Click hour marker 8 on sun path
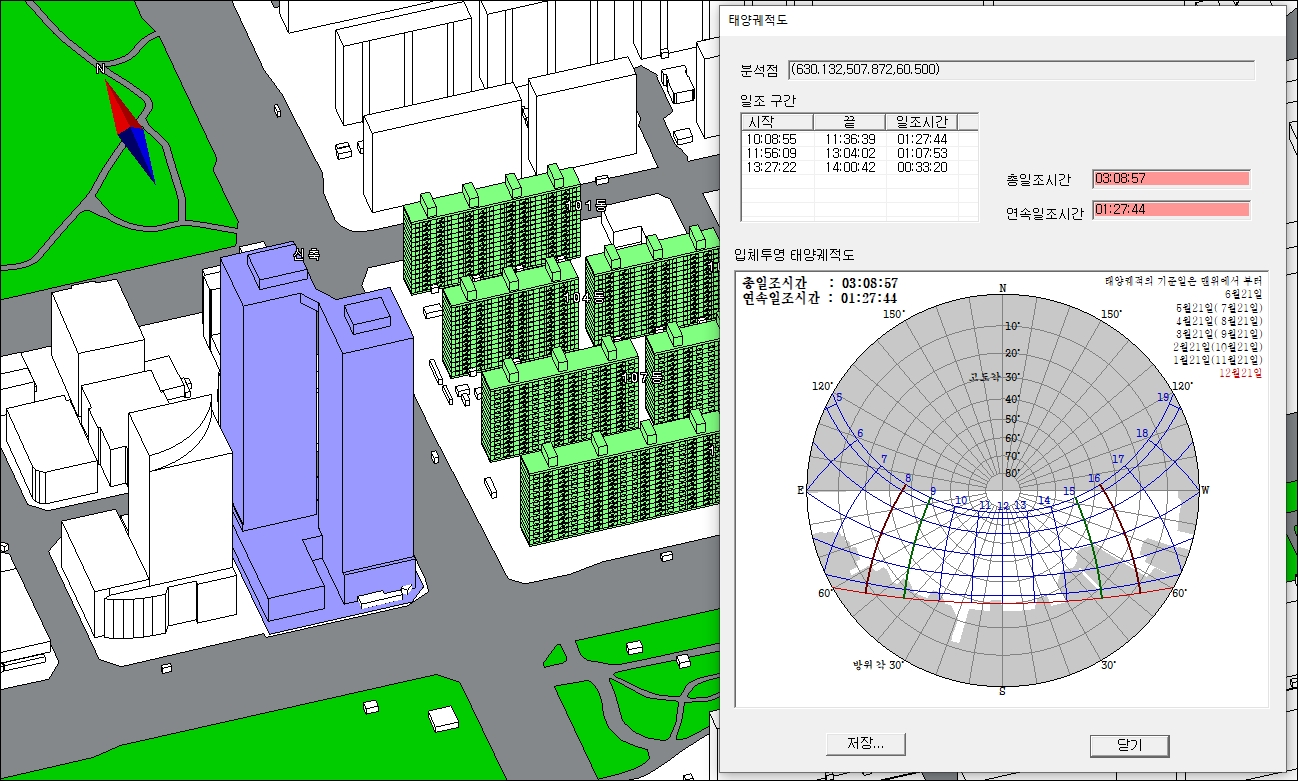 (x=907, y=478)
